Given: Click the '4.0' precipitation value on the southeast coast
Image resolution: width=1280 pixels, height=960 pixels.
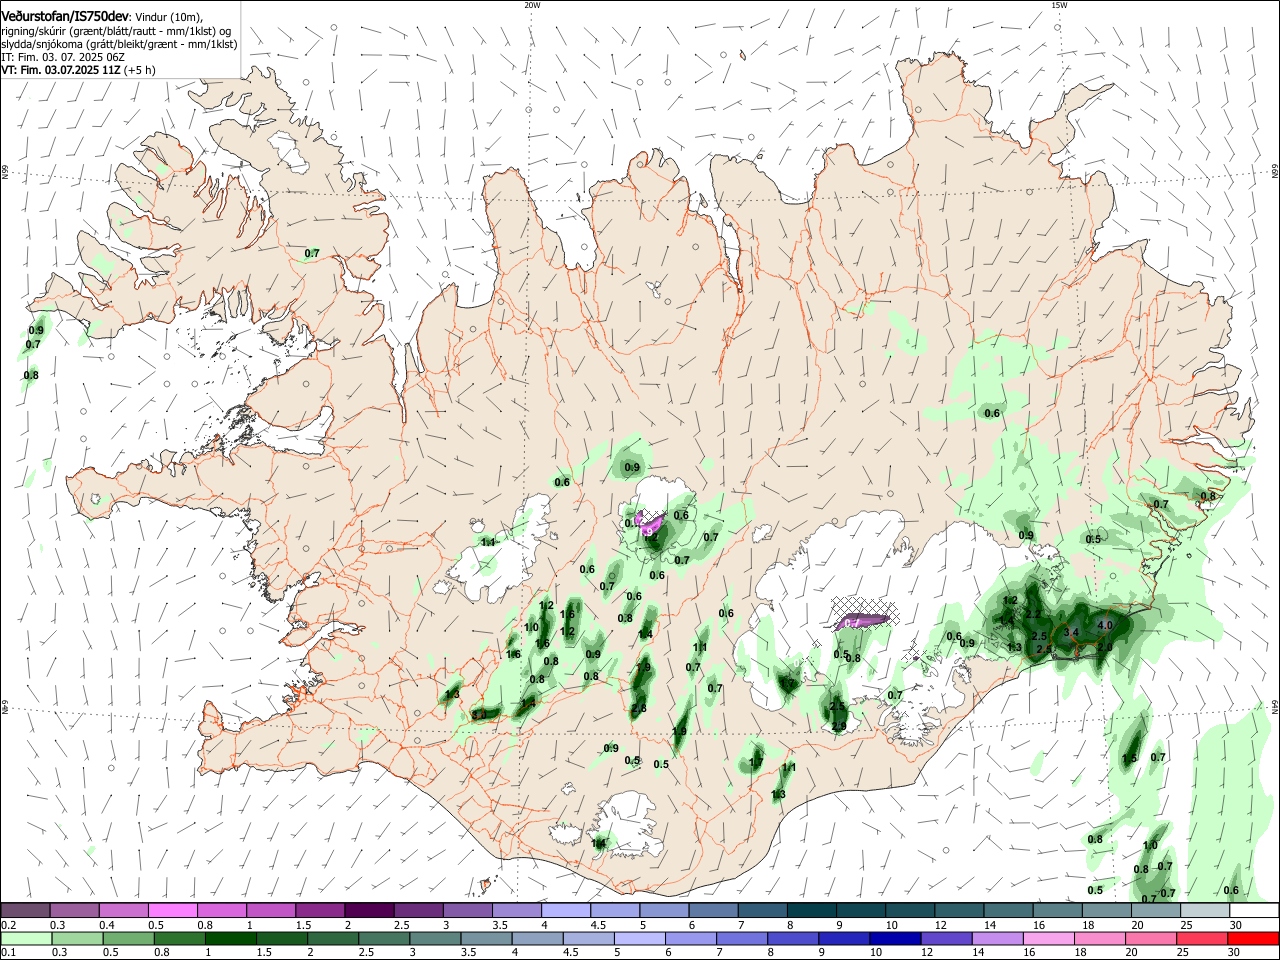Looking at the screenshot, I should pyautogui.click(x=1105, y=625).
